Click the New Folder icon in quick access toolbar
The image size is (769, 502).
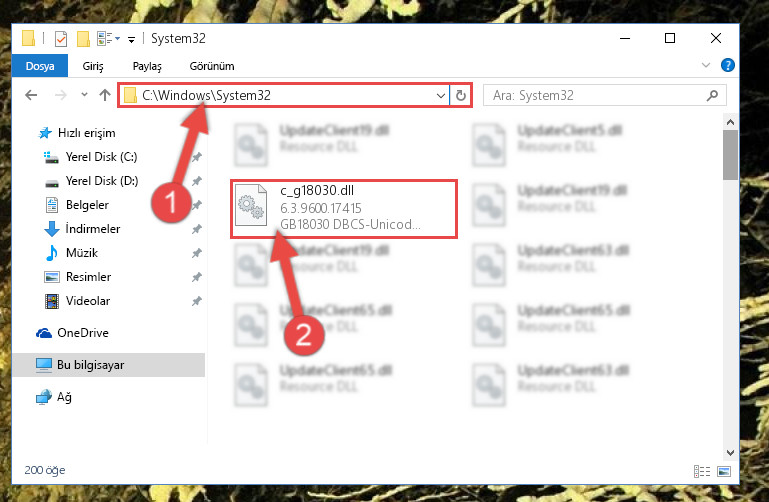tap(83, 38)
